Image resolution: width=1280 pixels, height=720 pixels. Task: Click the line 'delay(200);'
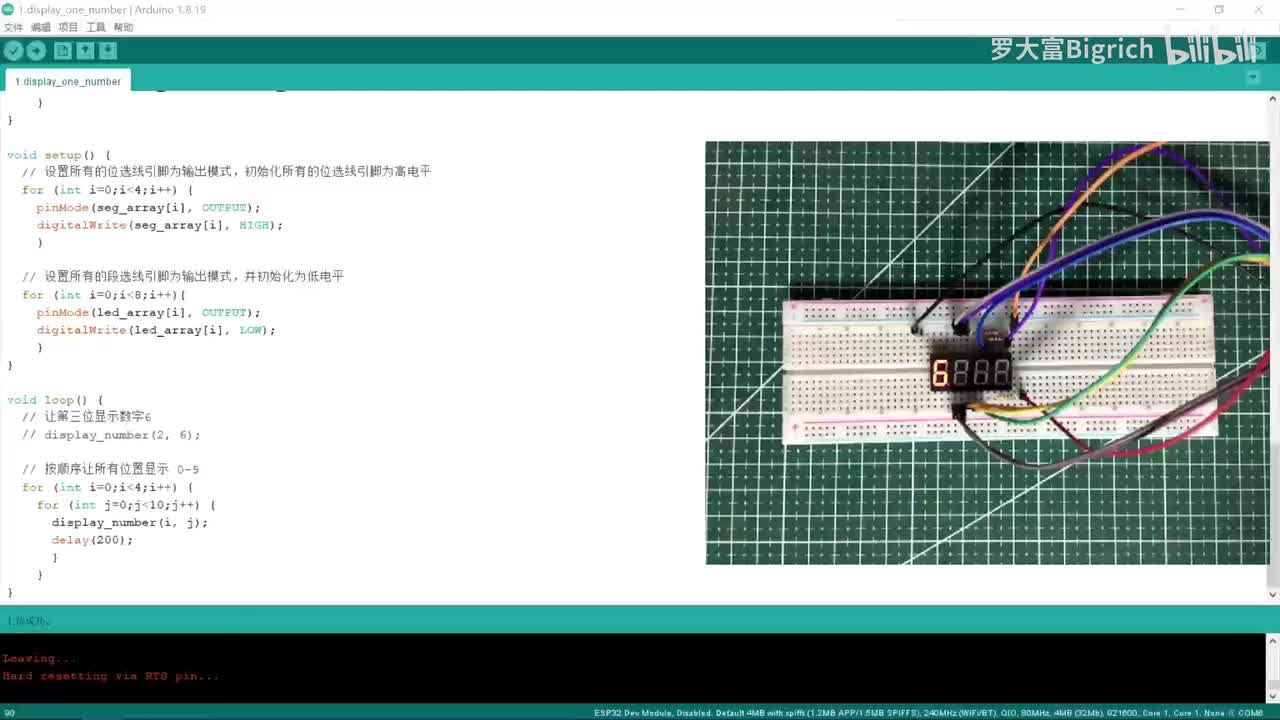click(92, 540)
